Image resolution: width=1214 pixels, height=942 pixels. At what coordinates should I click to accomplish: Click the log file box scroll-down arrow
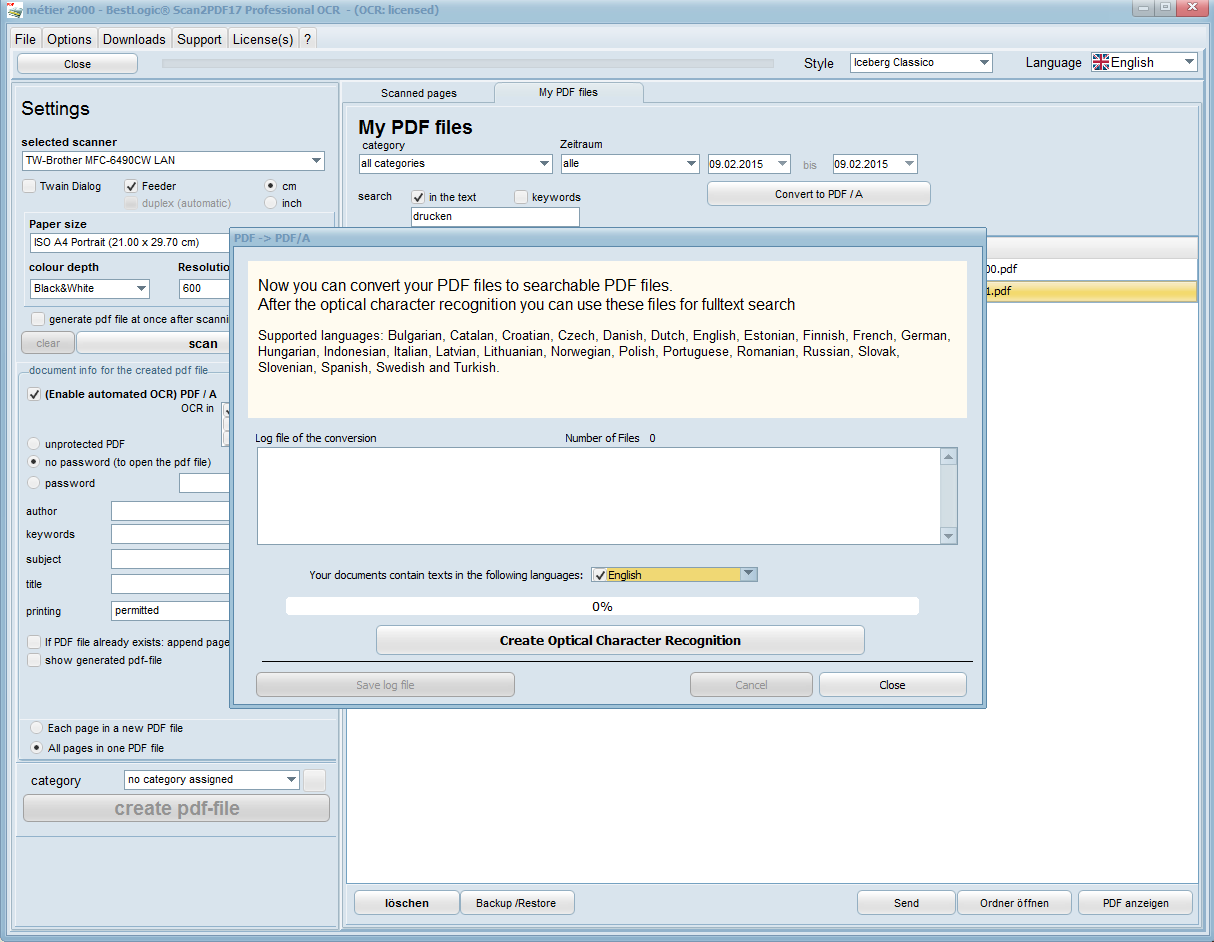click(x=949, y=536)
